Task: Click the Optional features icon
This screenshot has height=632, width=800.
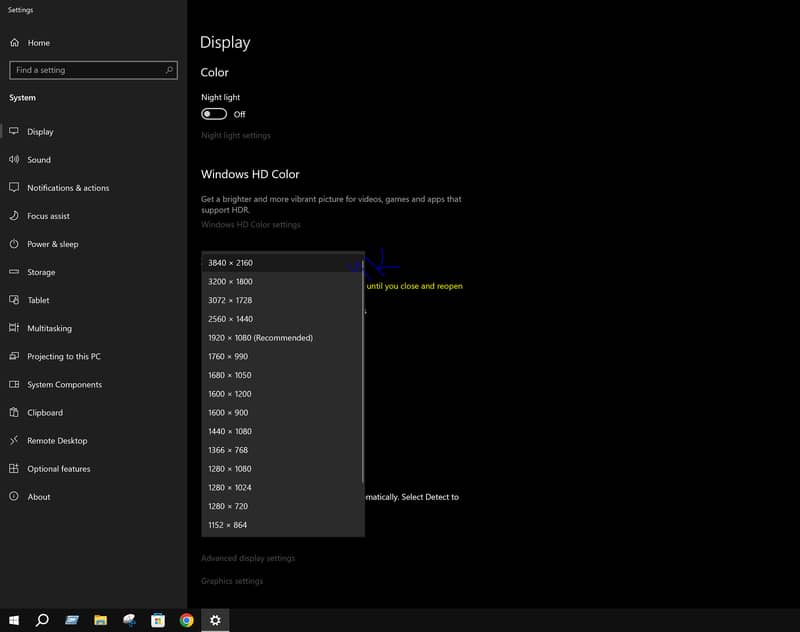Action: pos(14,468)
